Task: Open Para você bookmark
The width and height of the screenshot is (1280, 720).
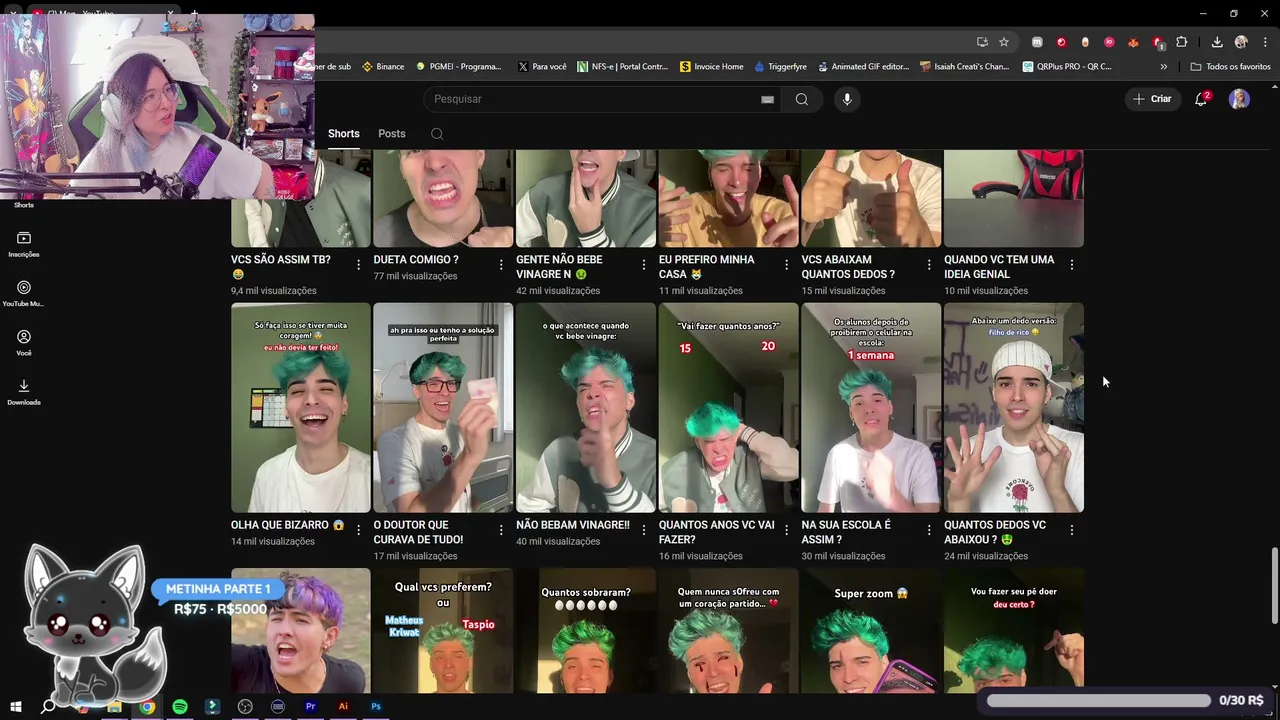Action: (x=541, y=67)
